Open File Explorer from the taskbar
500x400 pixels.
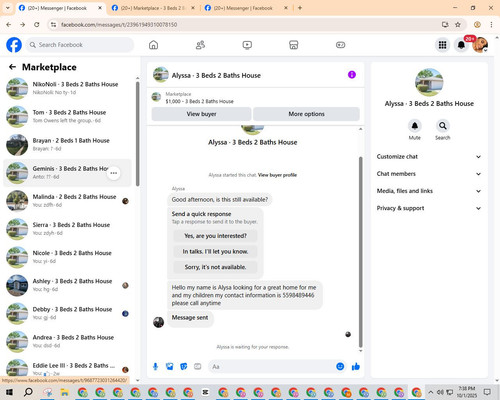64,392
